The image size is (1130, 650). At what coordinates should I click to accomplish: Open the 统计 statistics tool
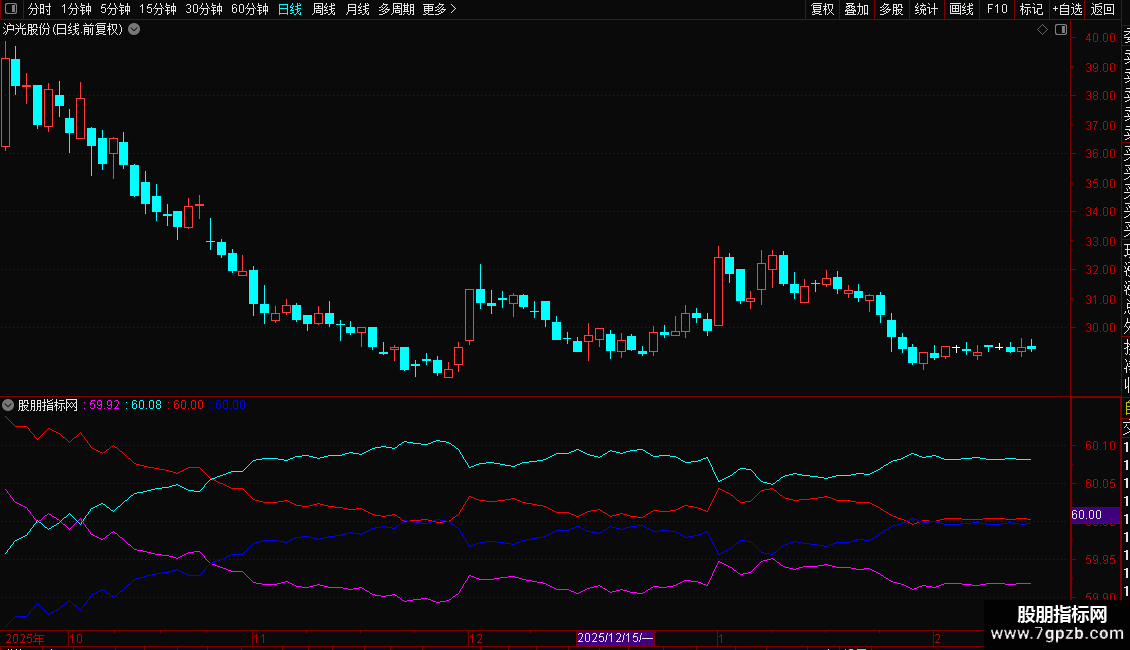click(x=926, y=9)
